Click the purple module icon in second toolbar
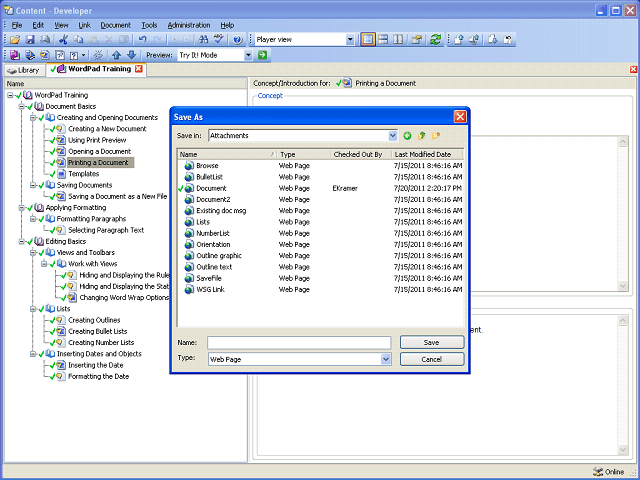This screenshot has height=480, width=640. pyautogui.click(x=15, y=55)
